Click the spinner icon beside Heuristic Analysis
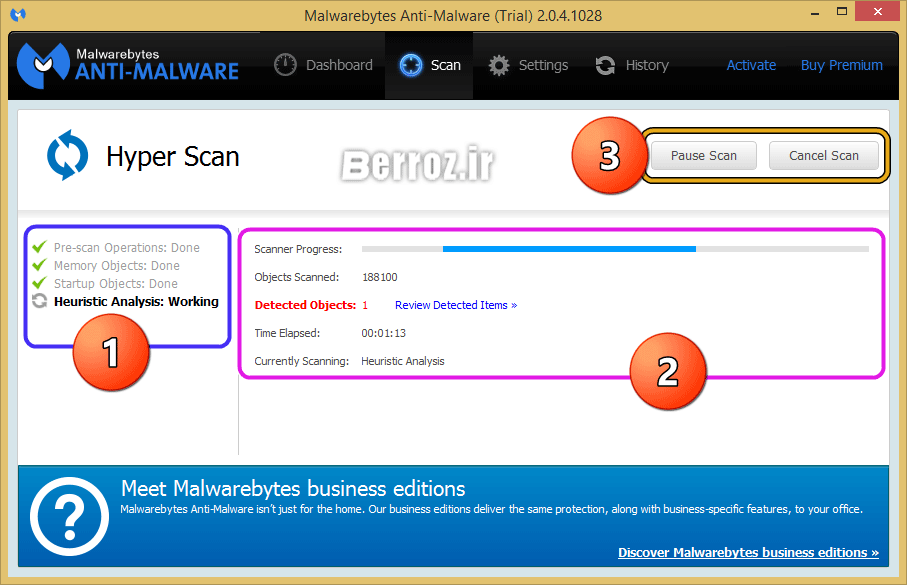The width and height of the screenshot is (907, 585). coord(39,301)
